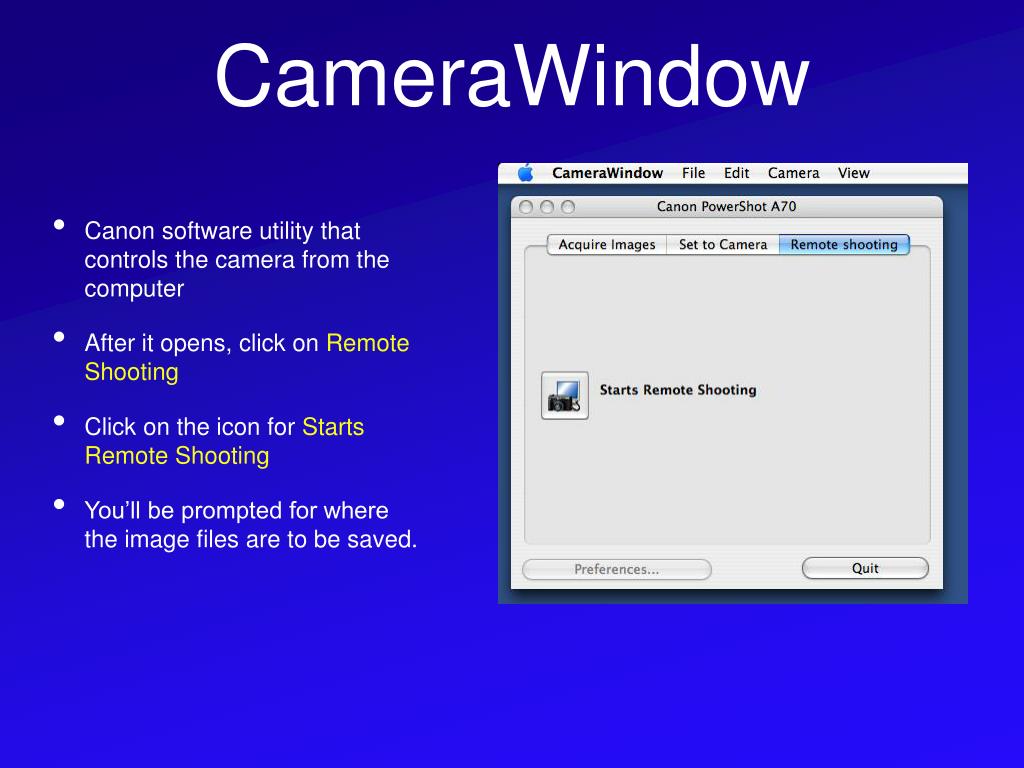Open the CameraWindow application menu
The image size is (1024, 768).
[x=607, y=173]
